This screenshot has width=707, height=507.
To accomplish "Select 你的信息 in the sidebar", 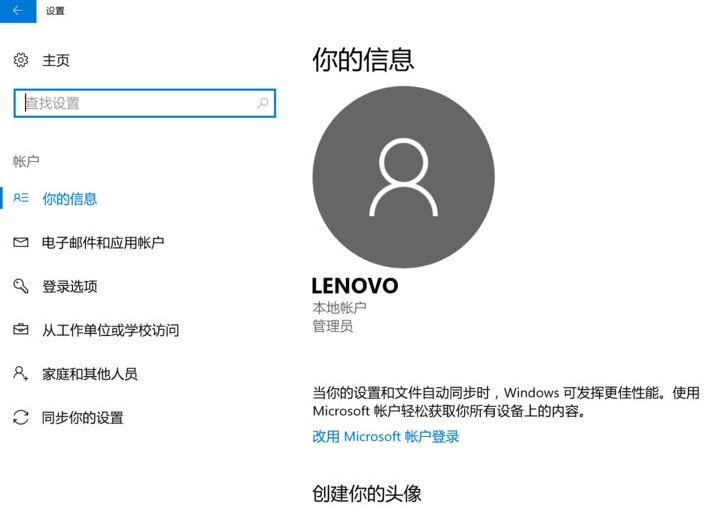I will (x=70, y=199).
